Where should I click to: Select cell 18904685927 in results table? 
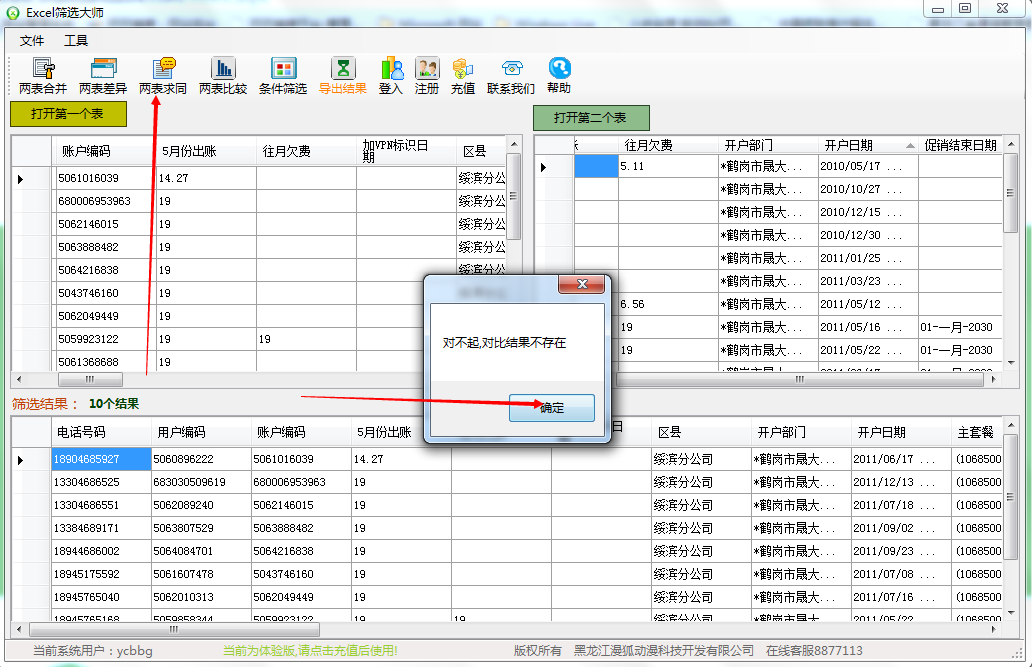pos(100,459)
